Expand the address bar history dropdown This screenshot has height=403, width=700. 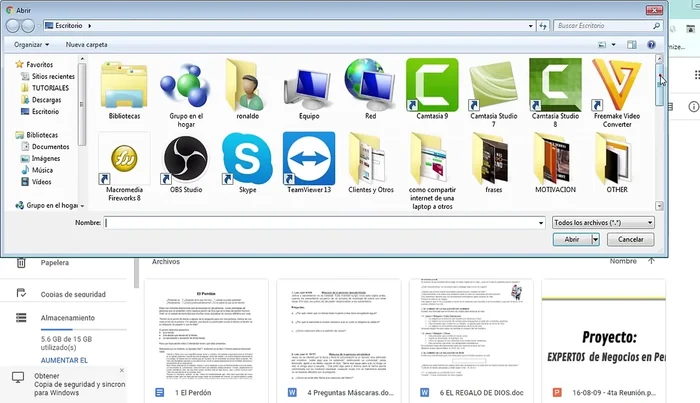pos(530,26)
